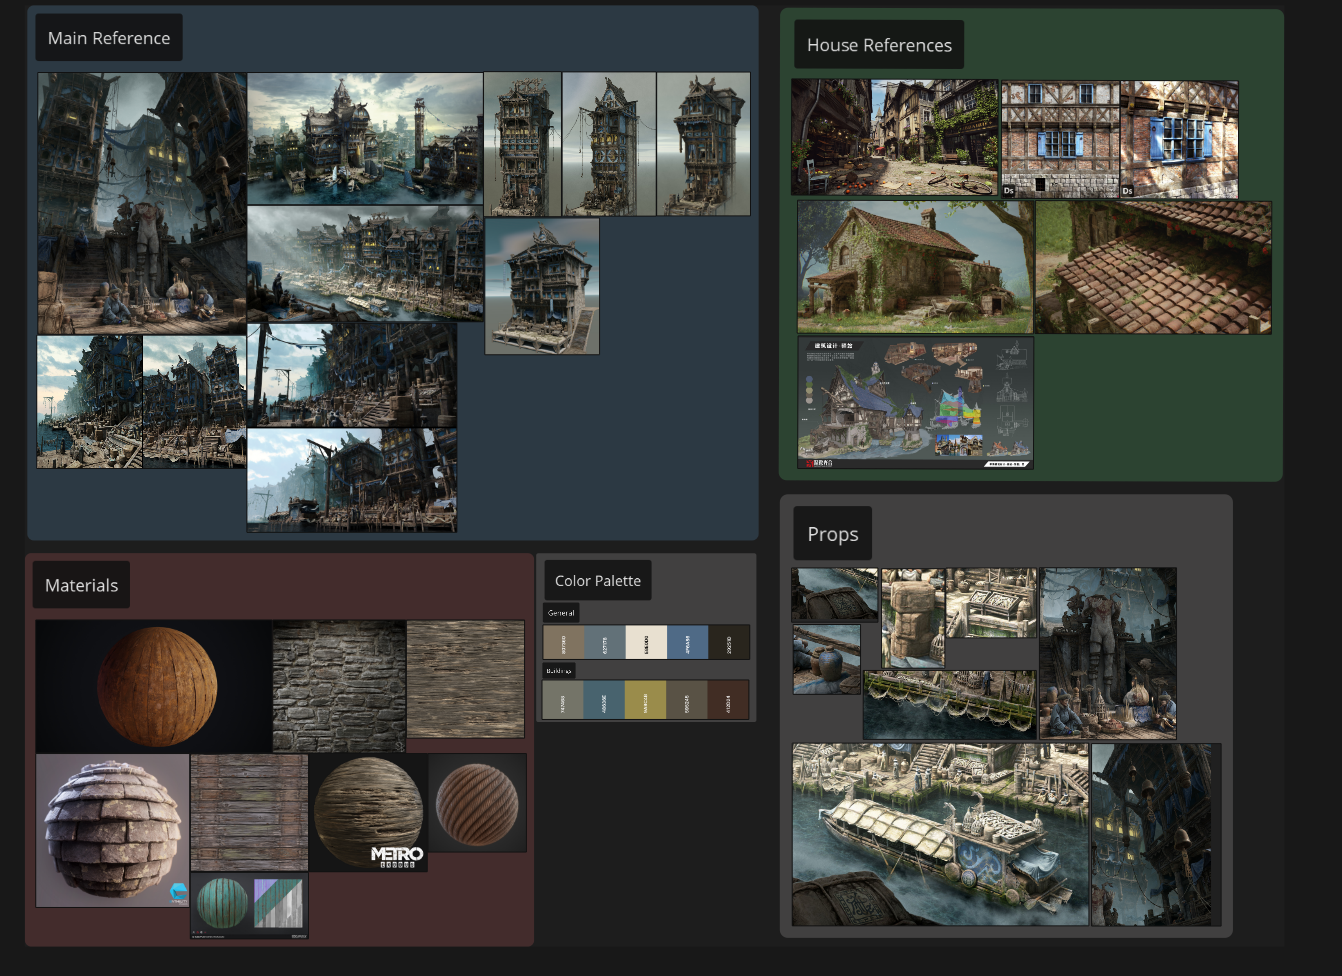Select the harbor crane image at bottom of Main Reference
The image size is (1342, 976).
(352, 480)
